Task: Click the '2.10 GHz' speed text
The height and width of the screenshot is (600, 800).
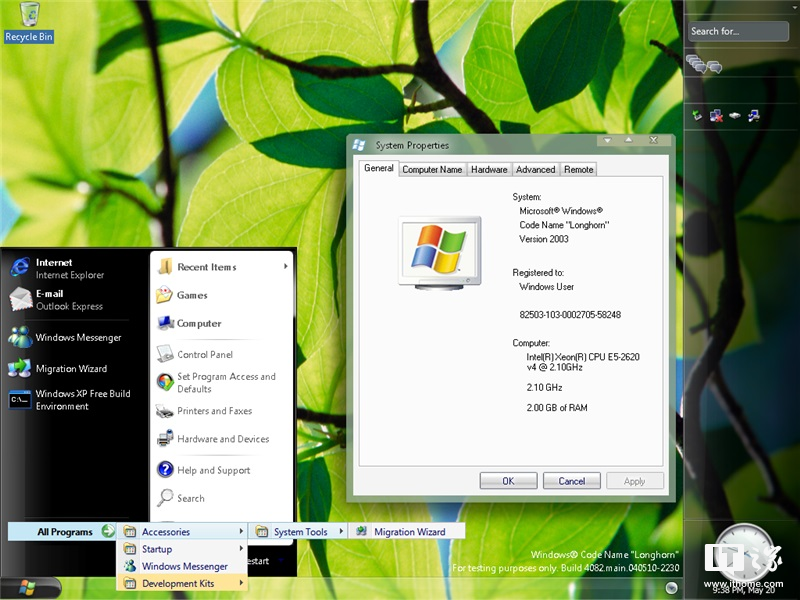Action: coord(544,387)
